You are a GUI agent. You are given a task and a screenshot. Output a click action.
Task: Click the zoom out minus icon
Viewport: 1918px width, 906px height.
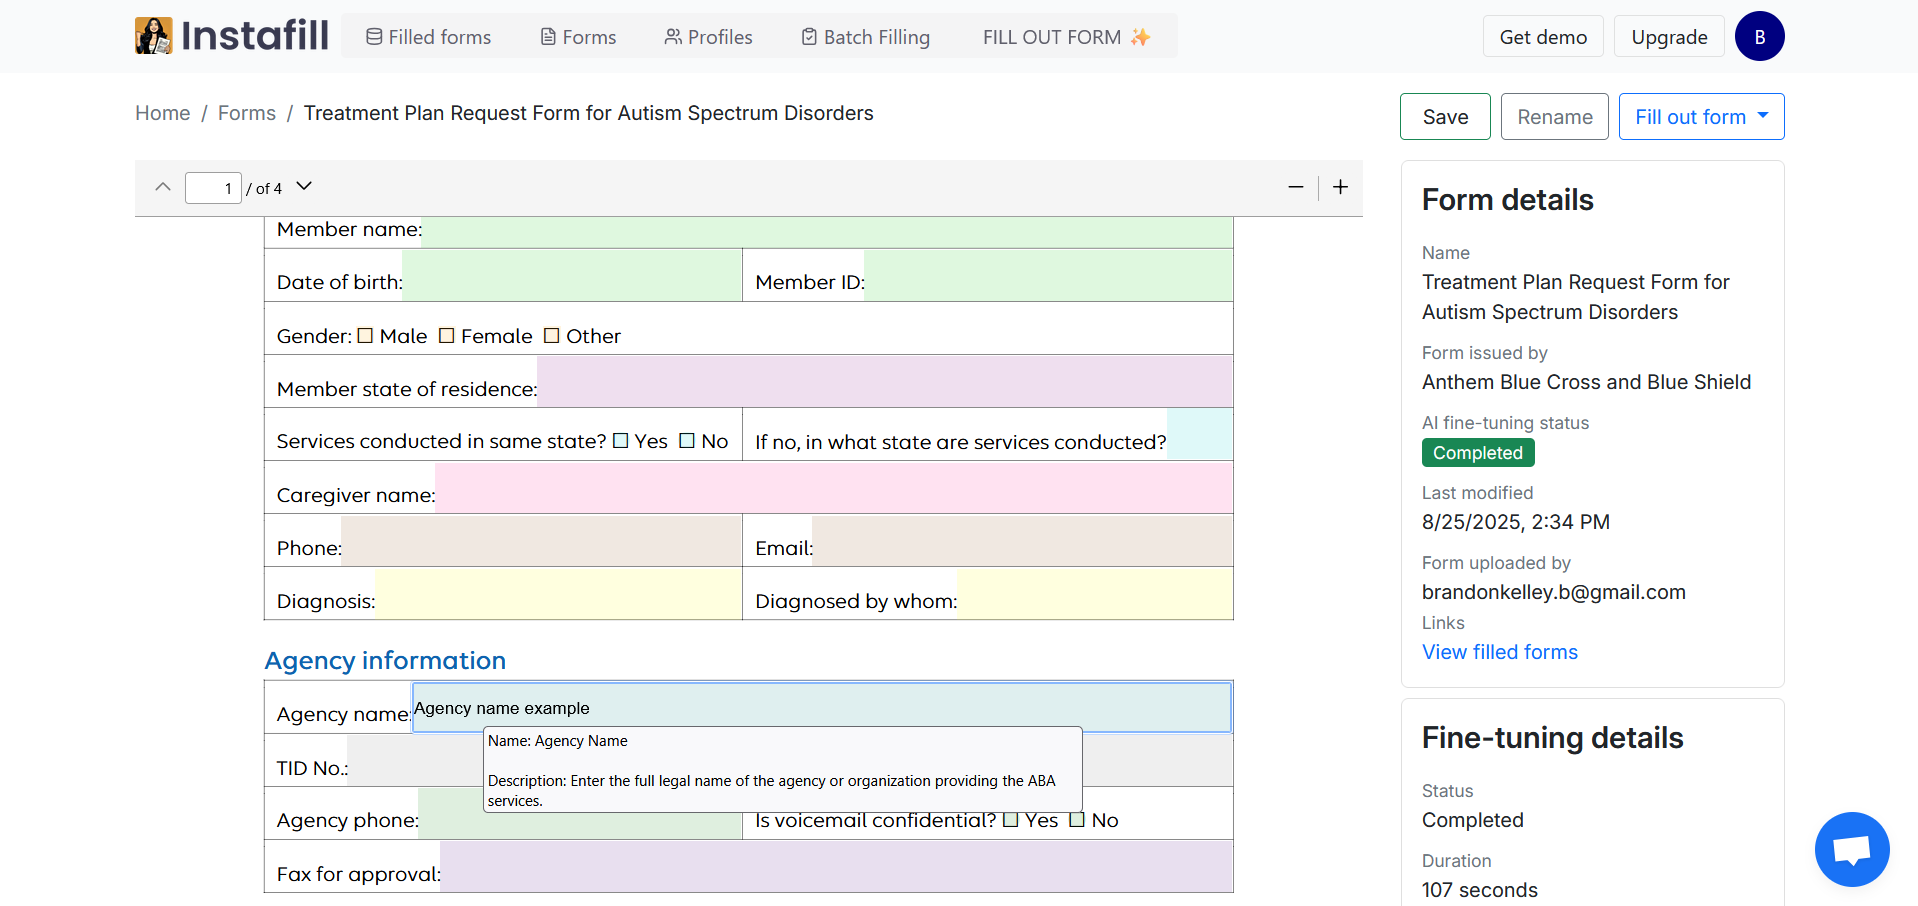(x=1295, y=187)
